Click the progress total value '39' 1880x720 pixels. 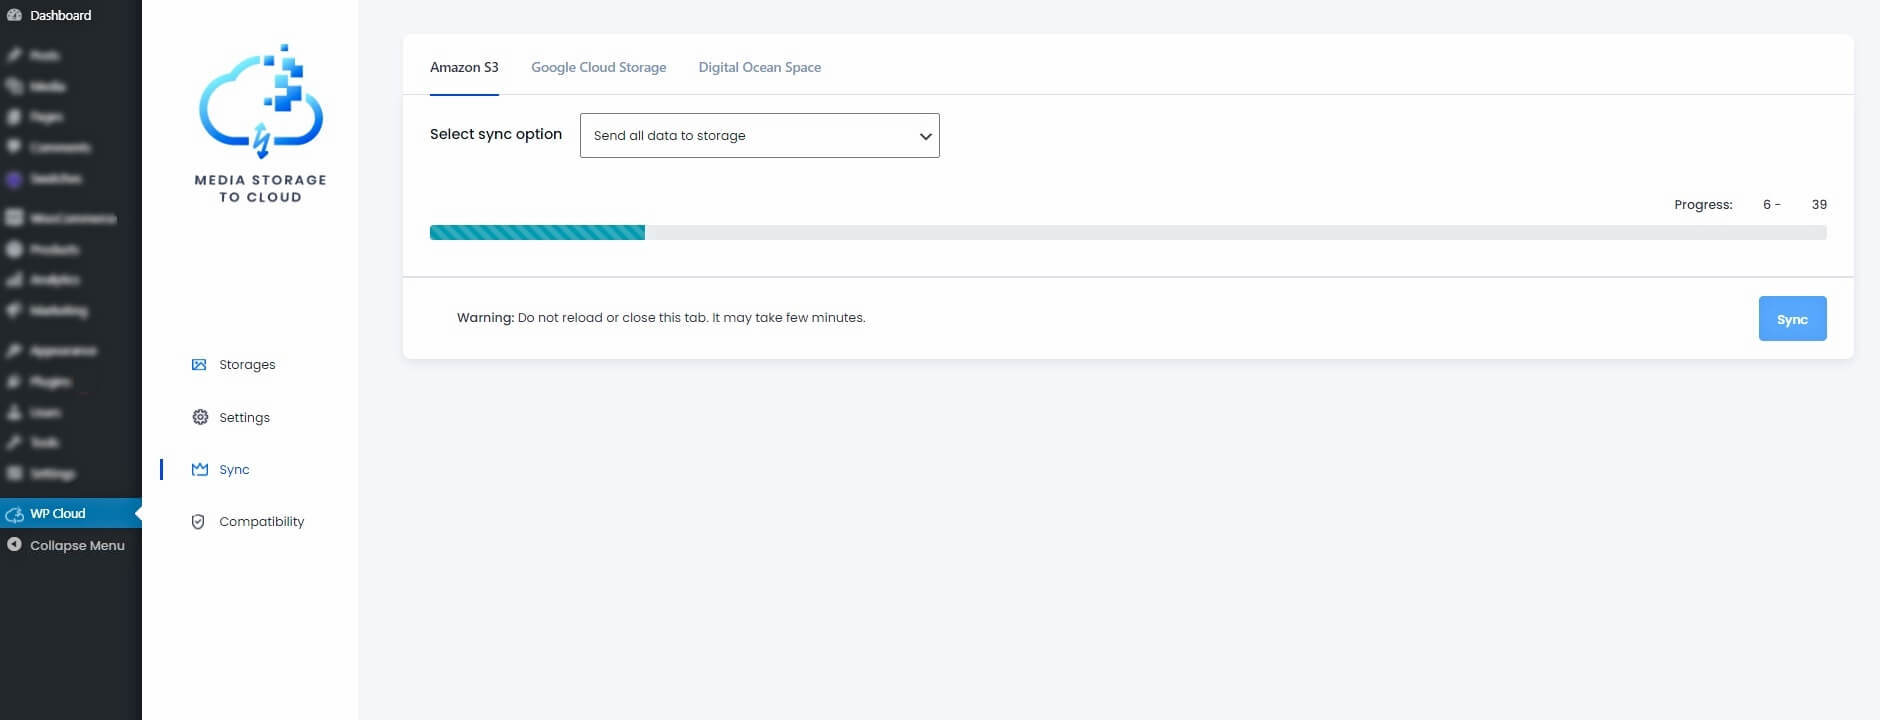tap(1819, 205)
